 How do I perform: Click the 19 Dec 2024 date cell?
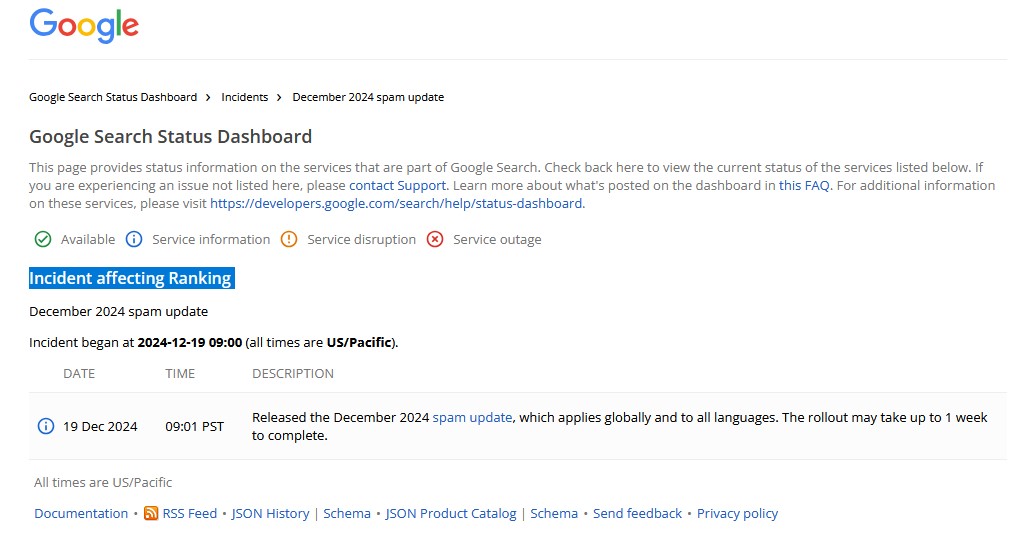pyautogui.click(x=100, y=427)
